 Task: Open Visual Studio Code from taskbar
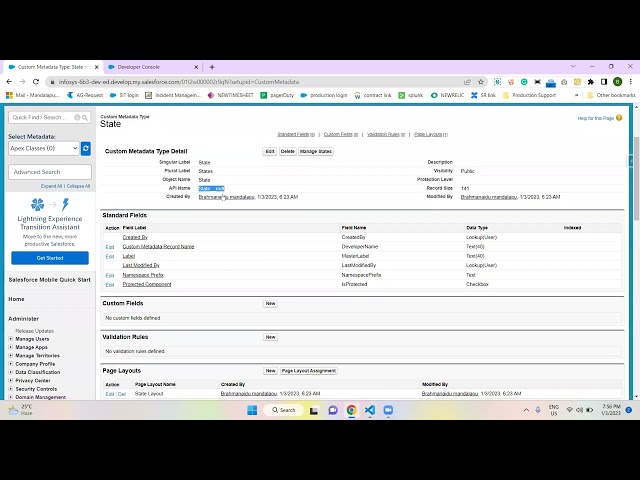[x=370, y=410]
